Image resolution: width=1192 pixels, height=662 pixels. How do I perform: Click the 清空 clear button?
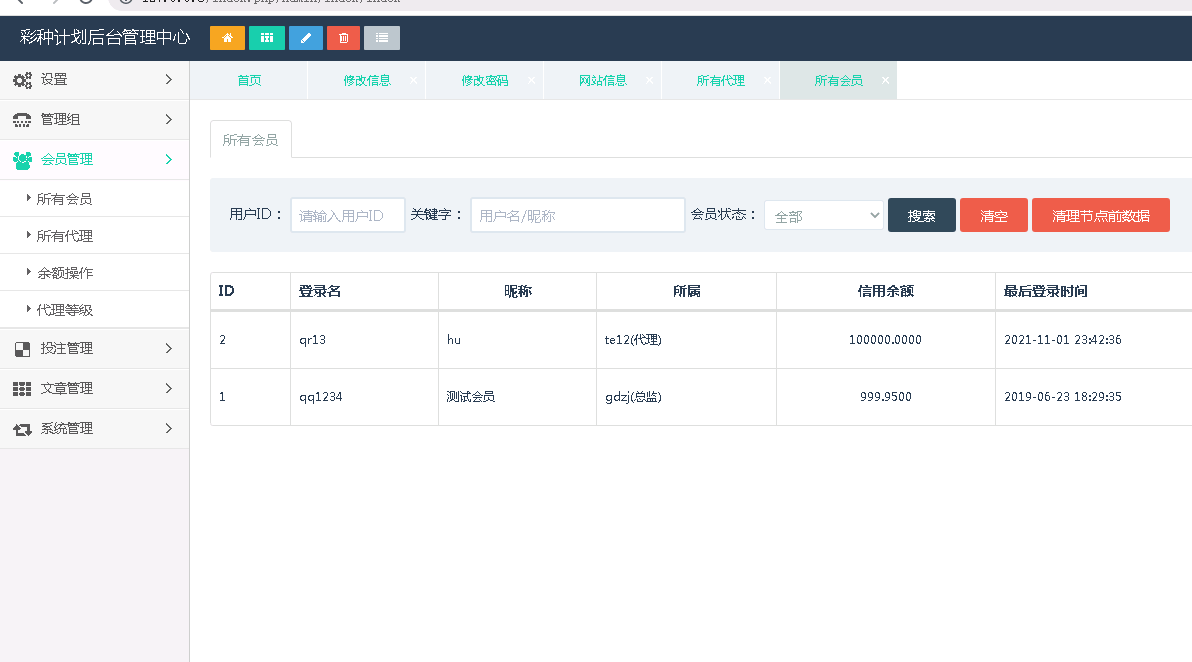tap(993, 214)
